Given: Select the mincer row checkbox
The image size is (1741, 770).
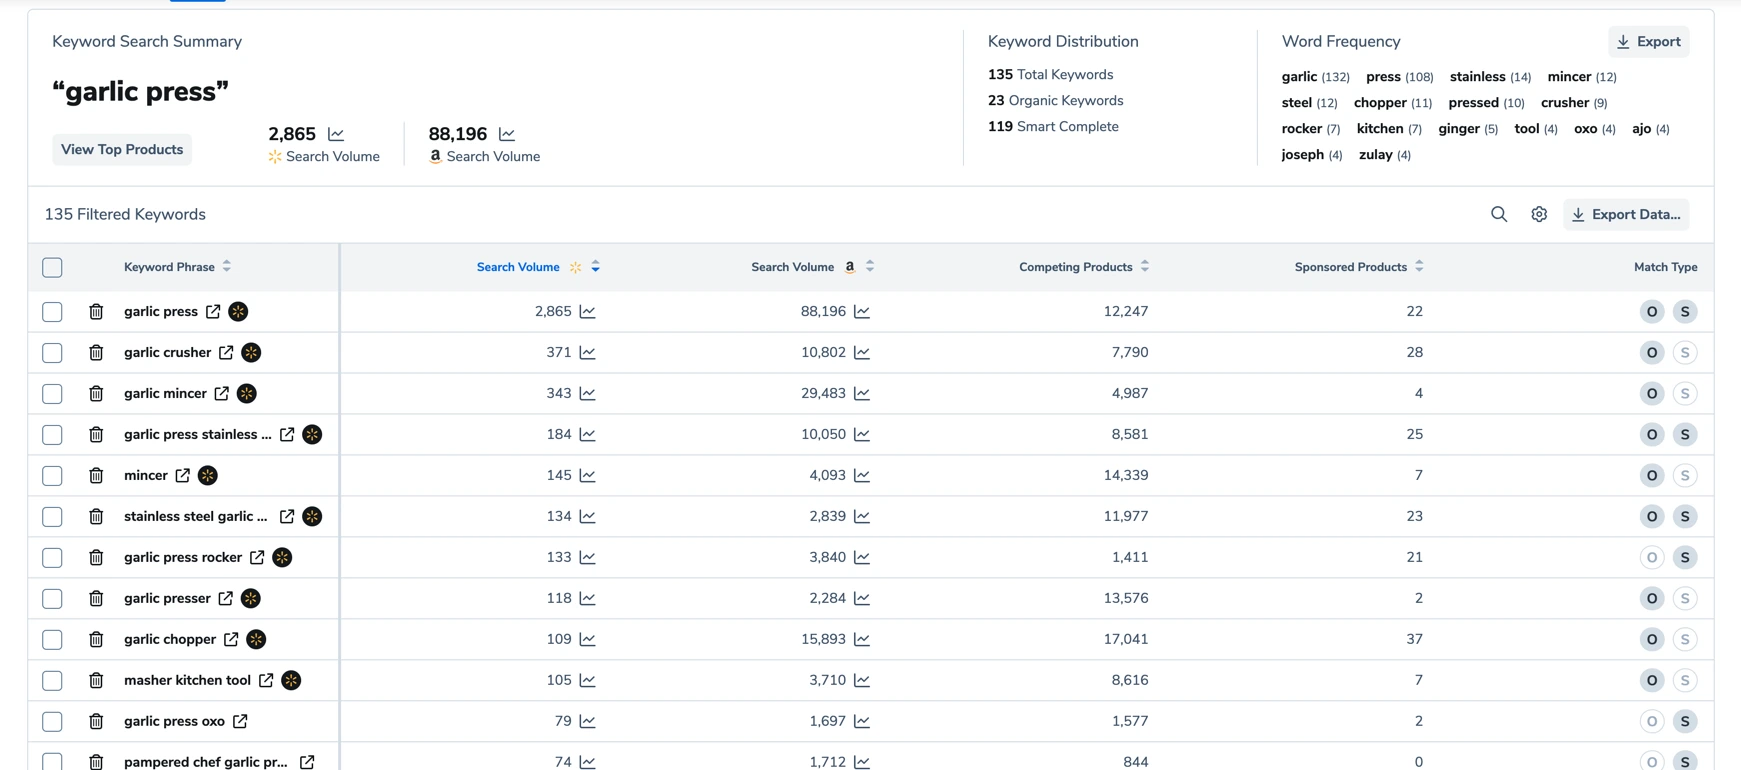Looking at the screenshot, I should click(52, 476).
